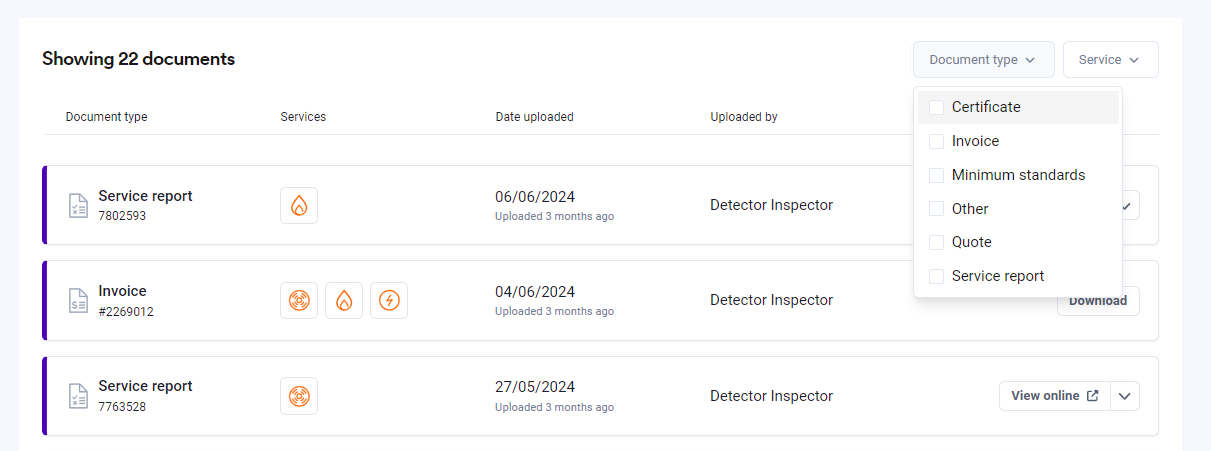
Task: Check the Other document type option
Action: pos(937,209)
